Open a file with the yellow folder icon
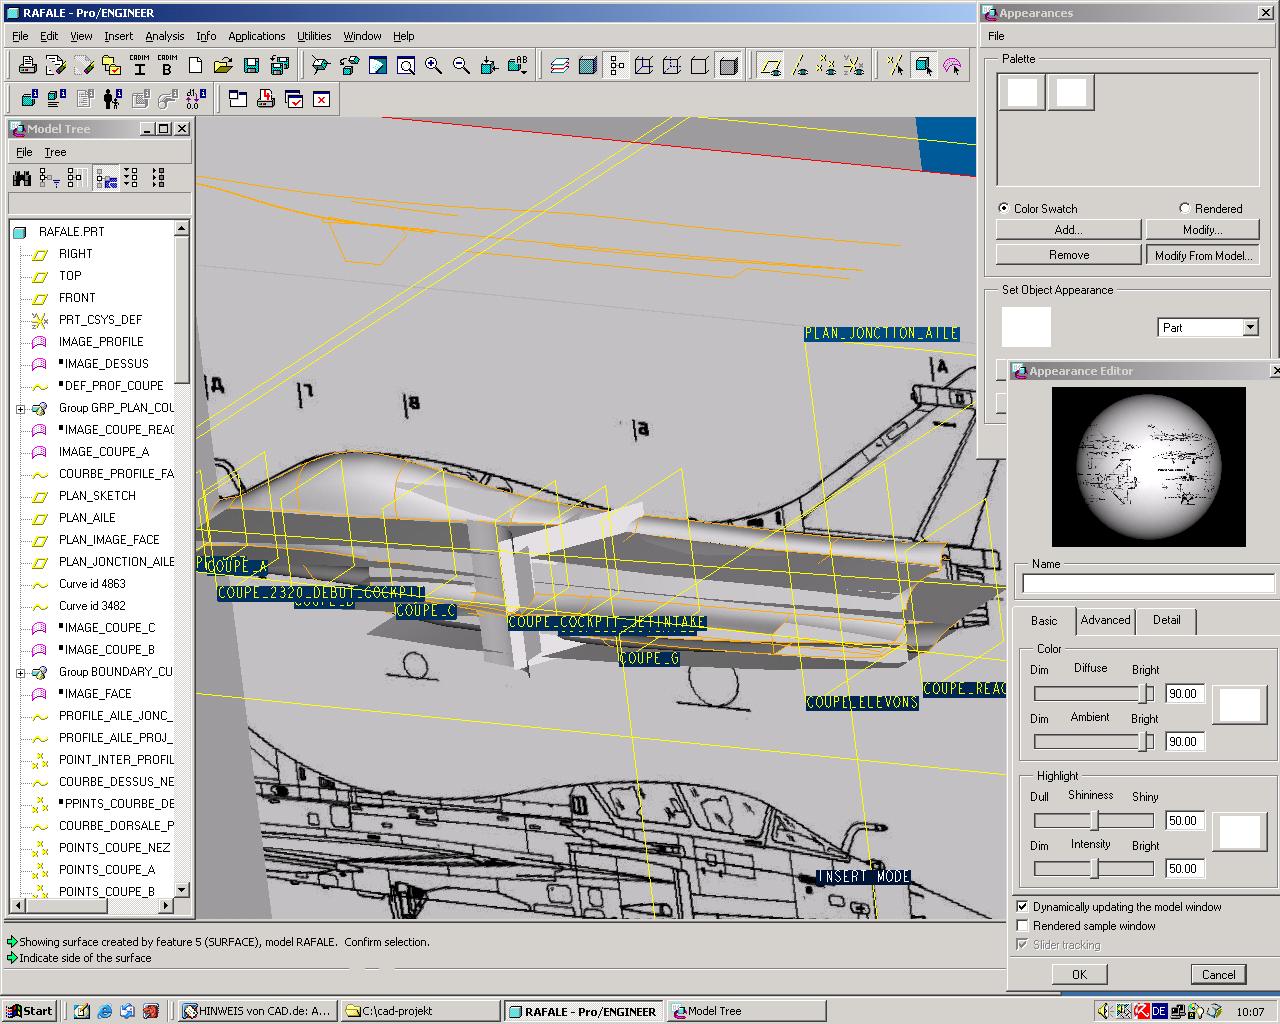Viewport: 1280px width, 1024px height. (223, 66)
